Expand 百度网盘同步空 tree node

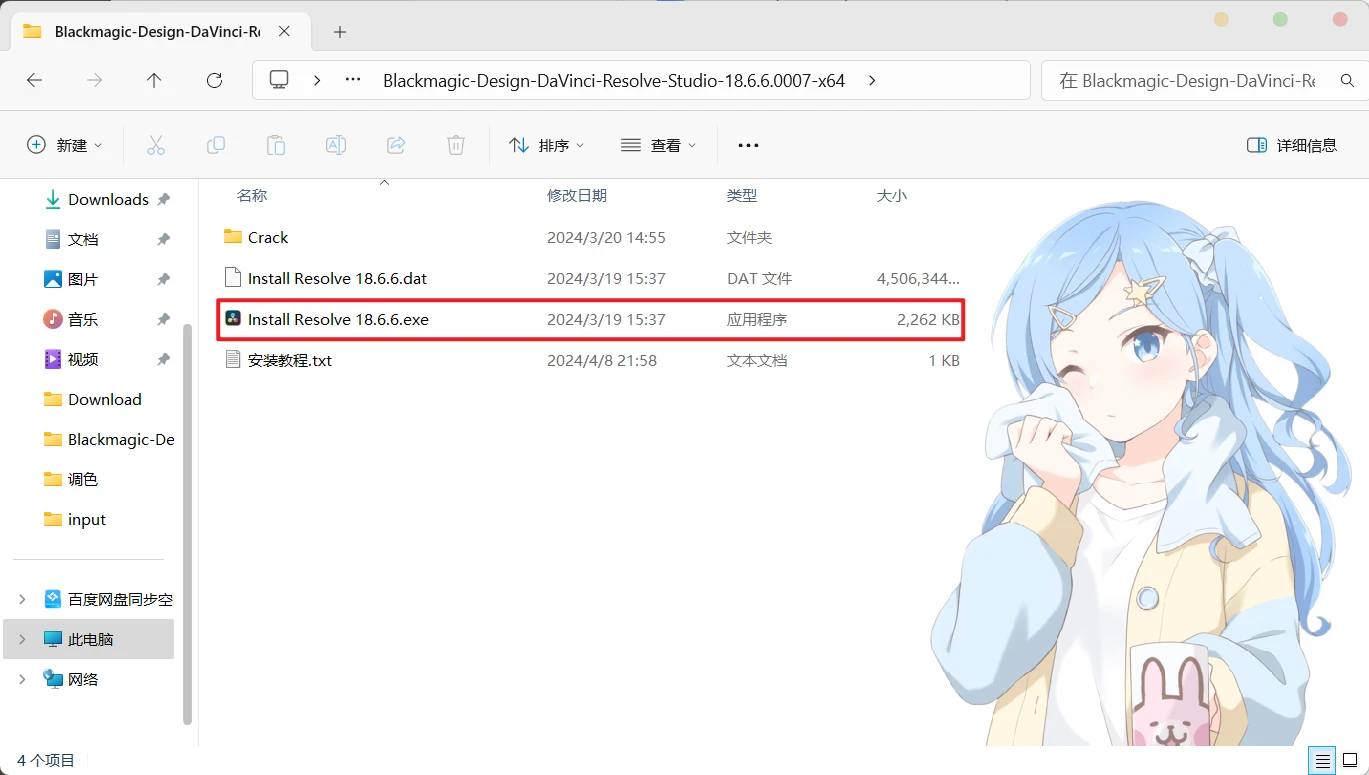click(22, 599)
